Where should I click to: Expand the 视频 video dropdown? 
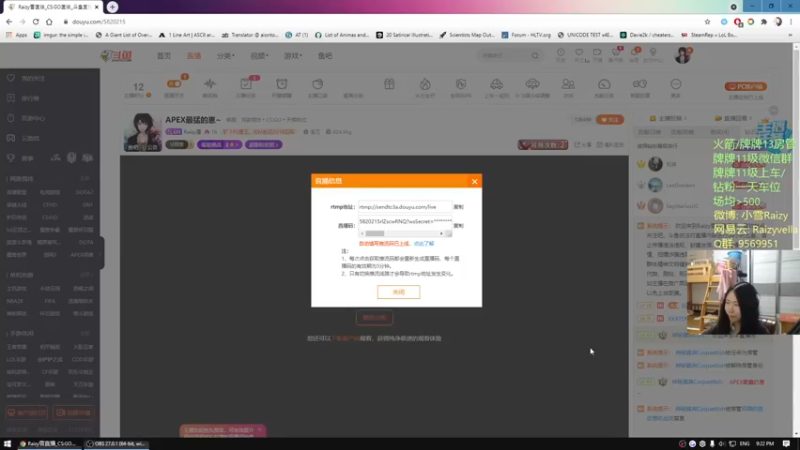click(x=259, y=56)
